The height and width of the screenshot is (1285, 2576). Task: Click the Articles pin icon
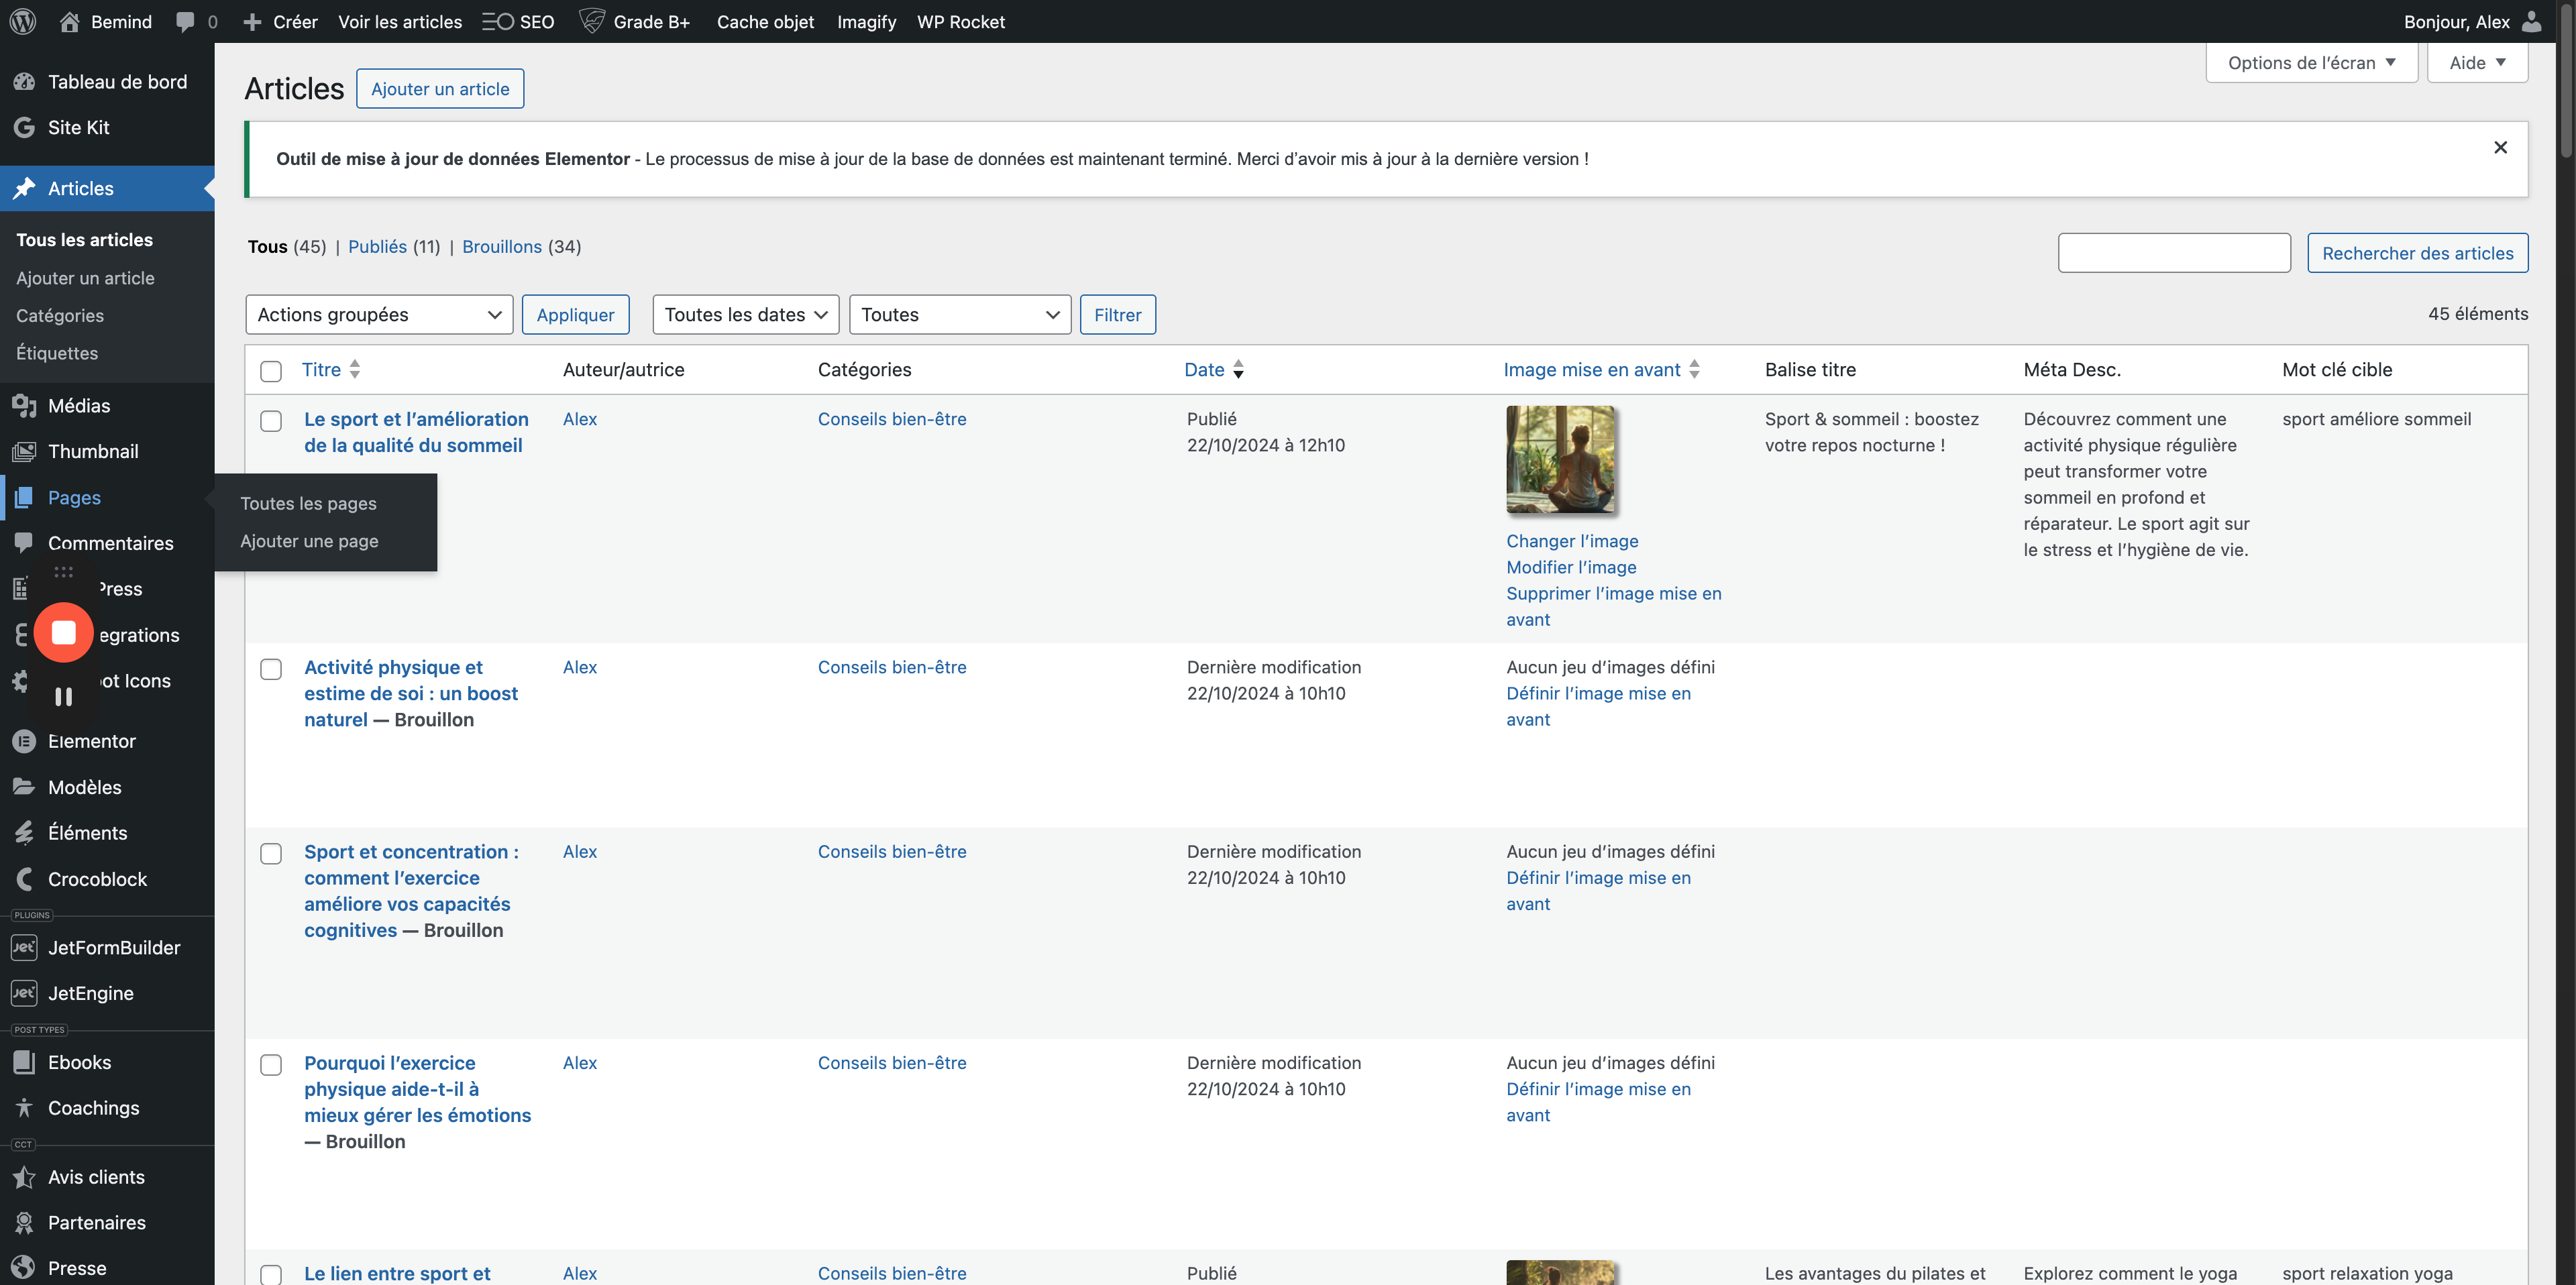tap(24, 188)
